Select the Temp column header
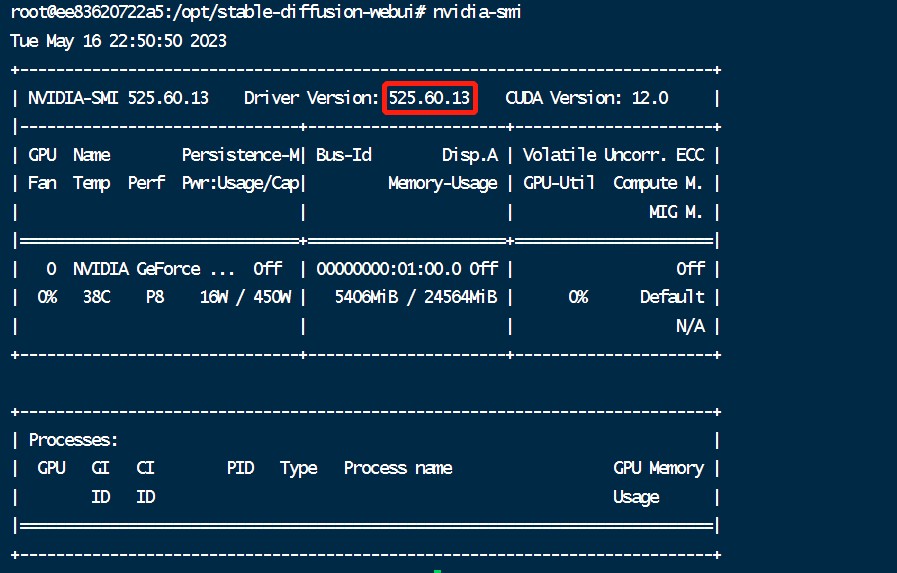This screenshot has height=573, width=897. [x=92, y=184]
